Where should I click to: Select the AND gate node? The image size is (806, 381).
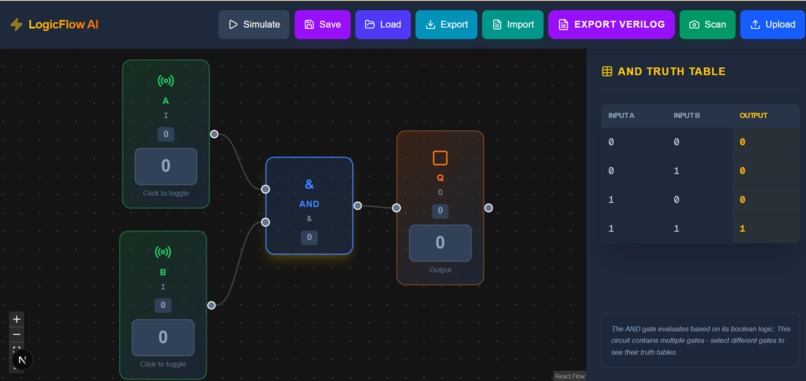309,206
